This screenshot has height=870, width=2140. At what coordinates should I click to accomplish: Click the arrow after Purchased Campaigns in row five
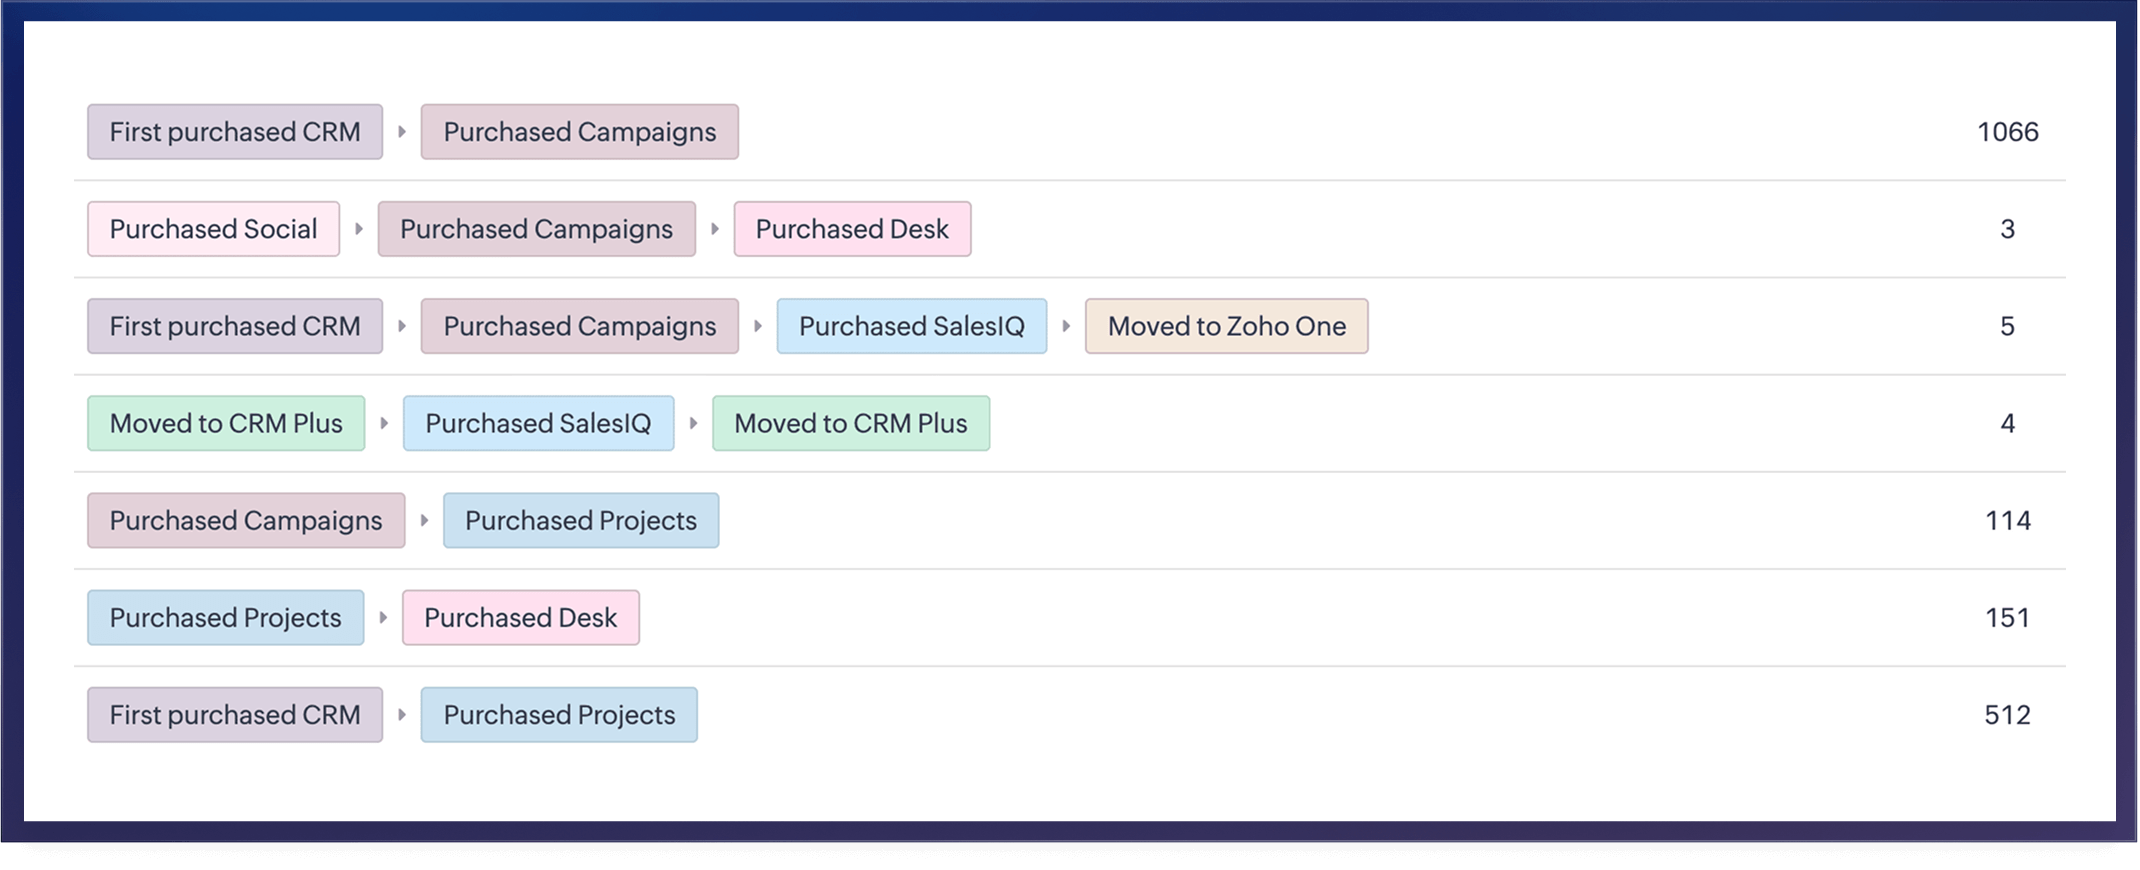pyautogui.click(x=424, y=520)
